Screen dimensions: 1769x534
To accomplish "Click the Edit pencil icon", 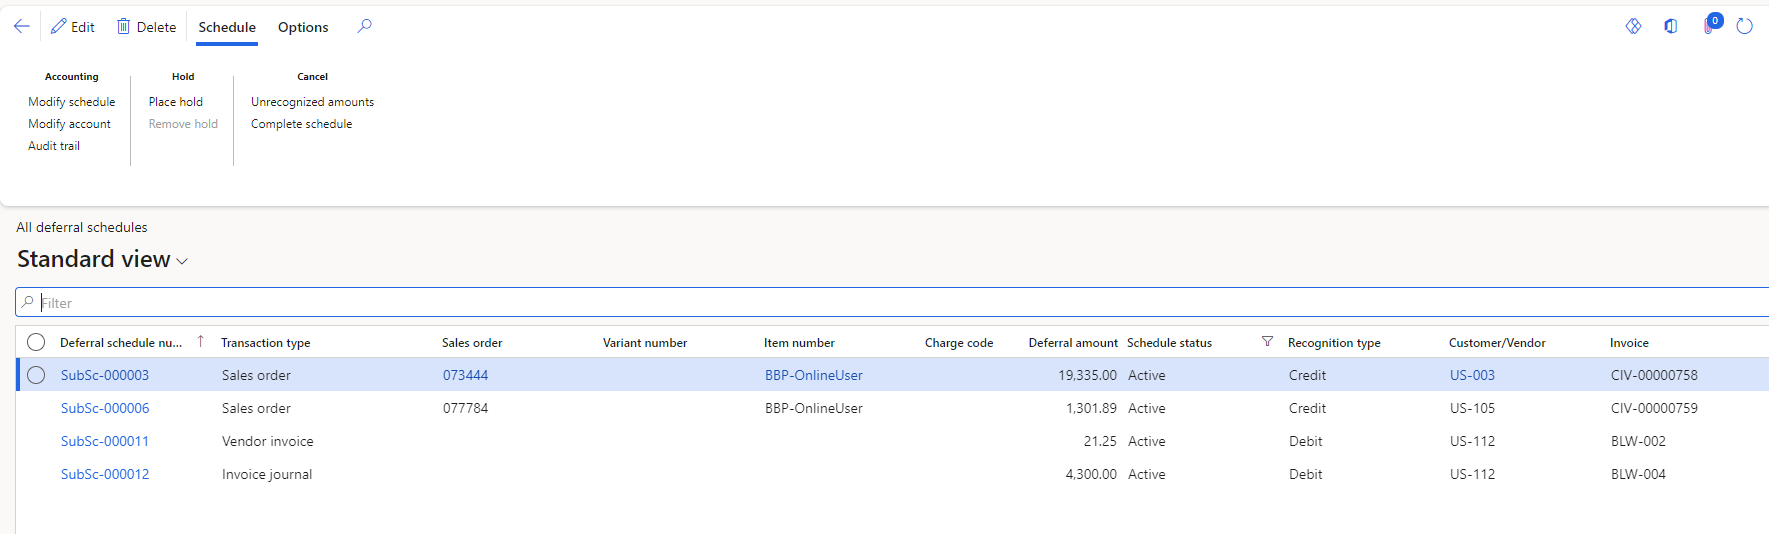I will point(59,27).
